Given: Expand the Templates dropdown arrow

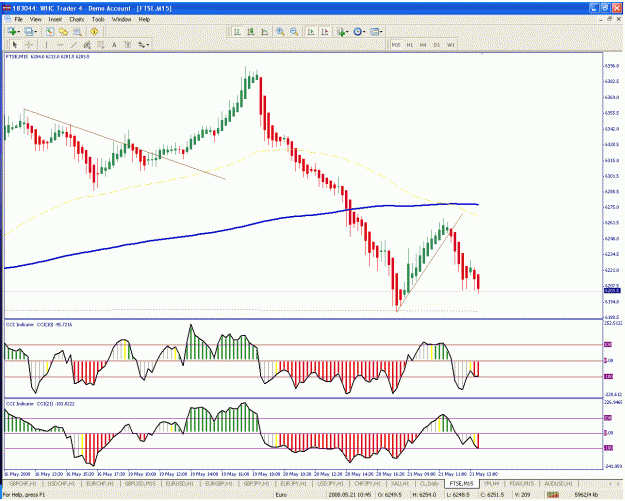Looking at the screenshot, I should [381, 32].
